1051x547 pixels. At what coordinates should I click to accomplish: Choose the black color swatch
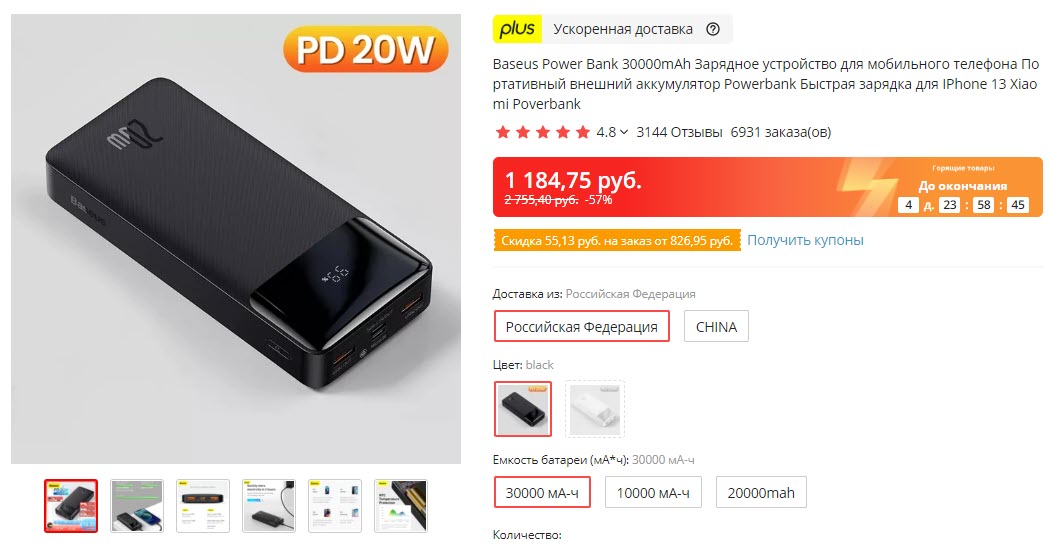[x=523, y=409]
